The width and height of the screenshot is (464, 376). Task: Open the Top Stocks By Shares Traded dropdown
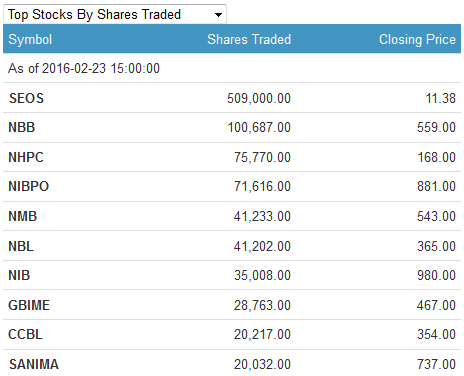[115, 14]
